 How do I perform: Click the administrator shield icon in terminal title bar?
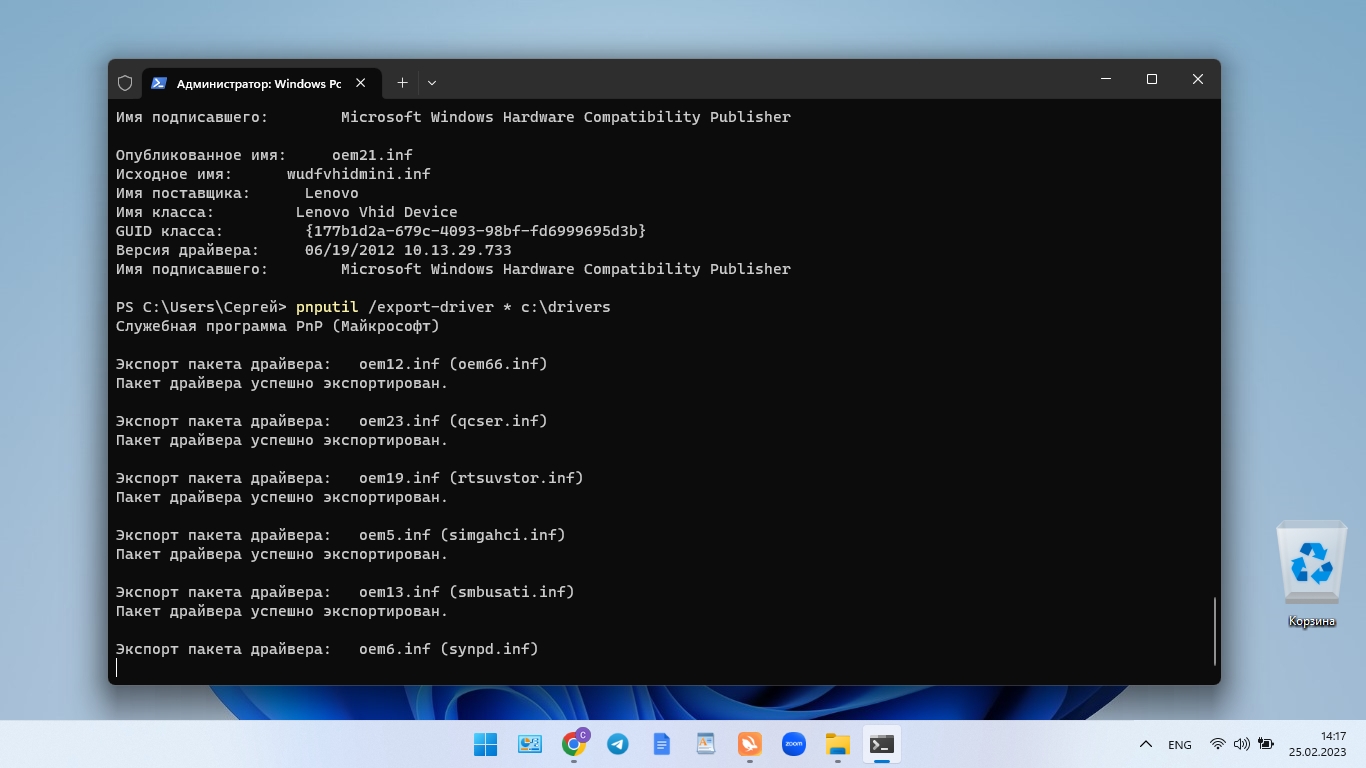(x=125, y=83)
